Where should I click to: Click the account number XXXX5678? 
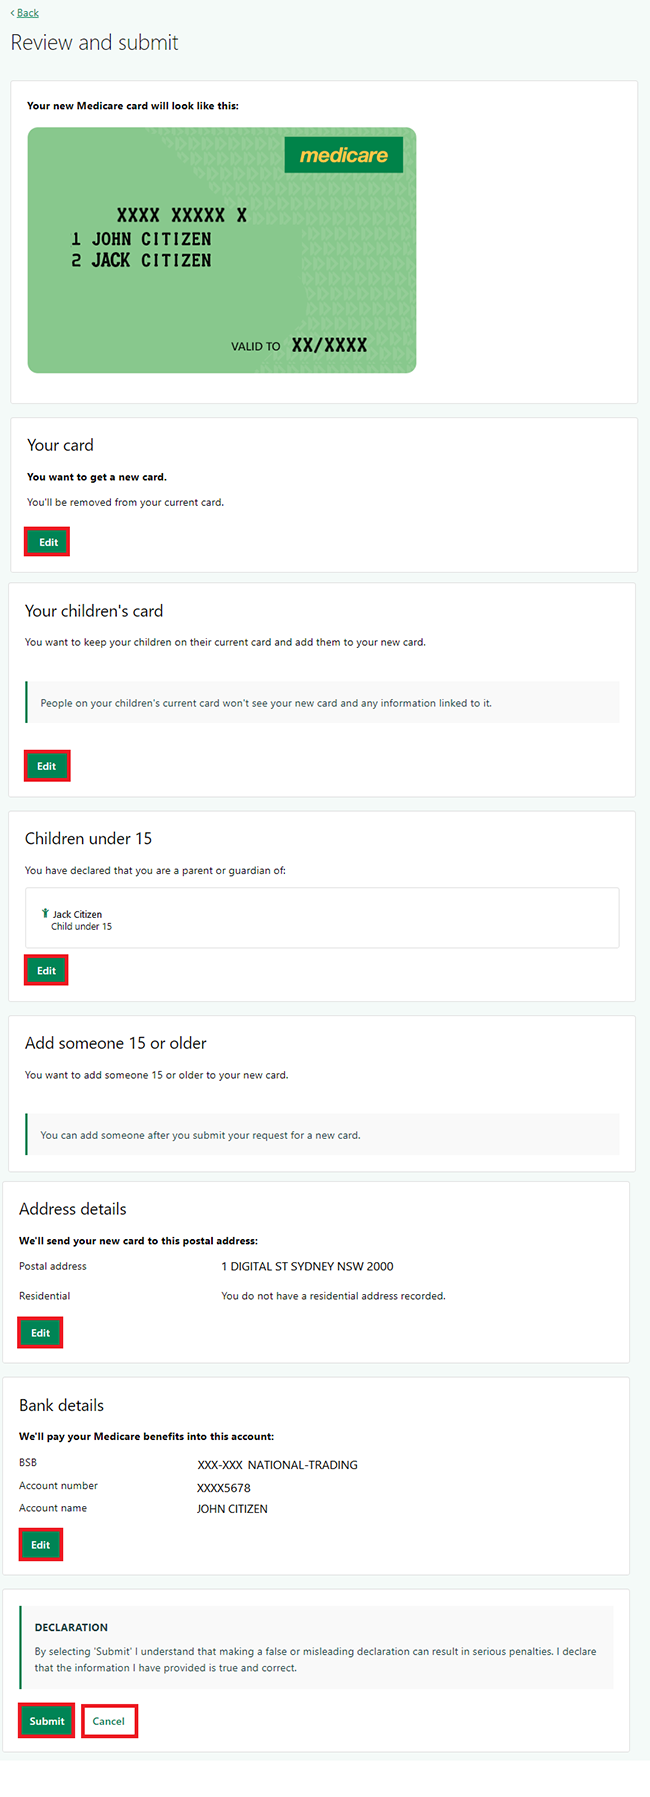pos(224,1488)
